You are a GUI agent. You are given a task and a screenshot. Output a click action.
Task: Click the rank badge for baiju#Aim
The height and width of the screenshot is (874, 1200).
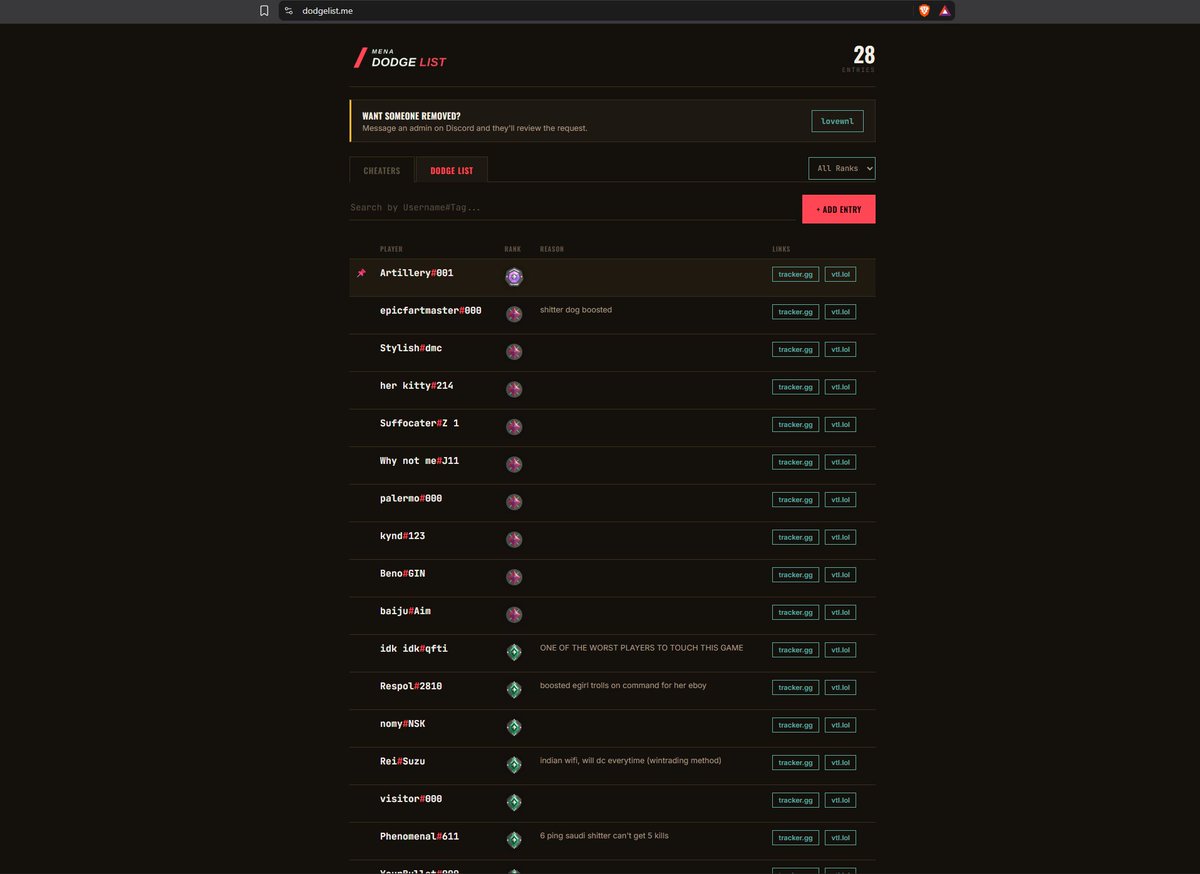pyautogui.click(x=514, y=614)
